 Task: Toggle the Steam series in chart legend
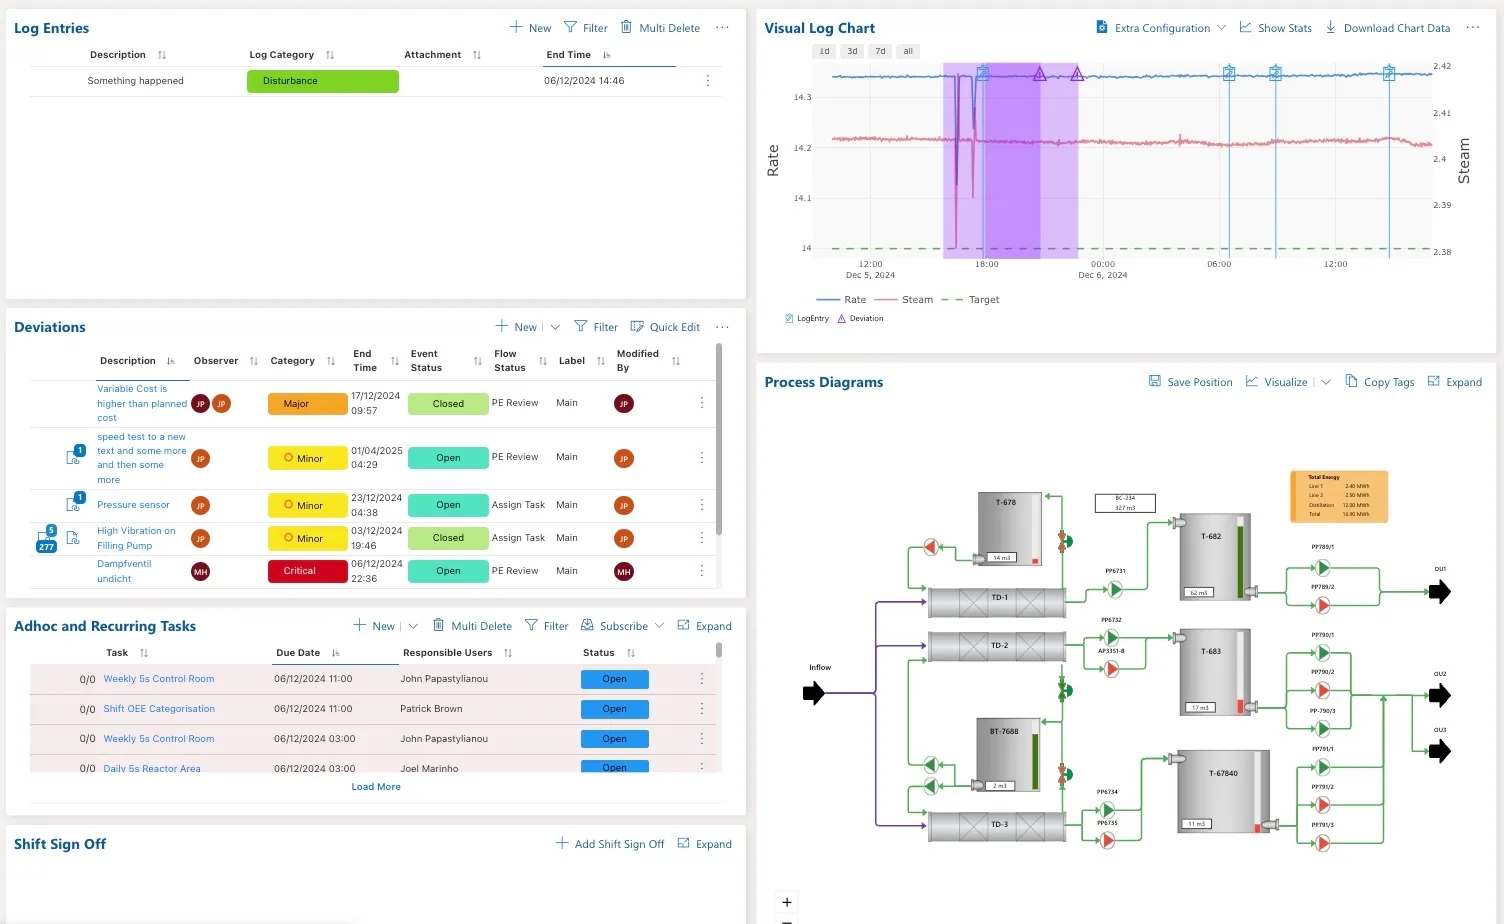[904, 300]
